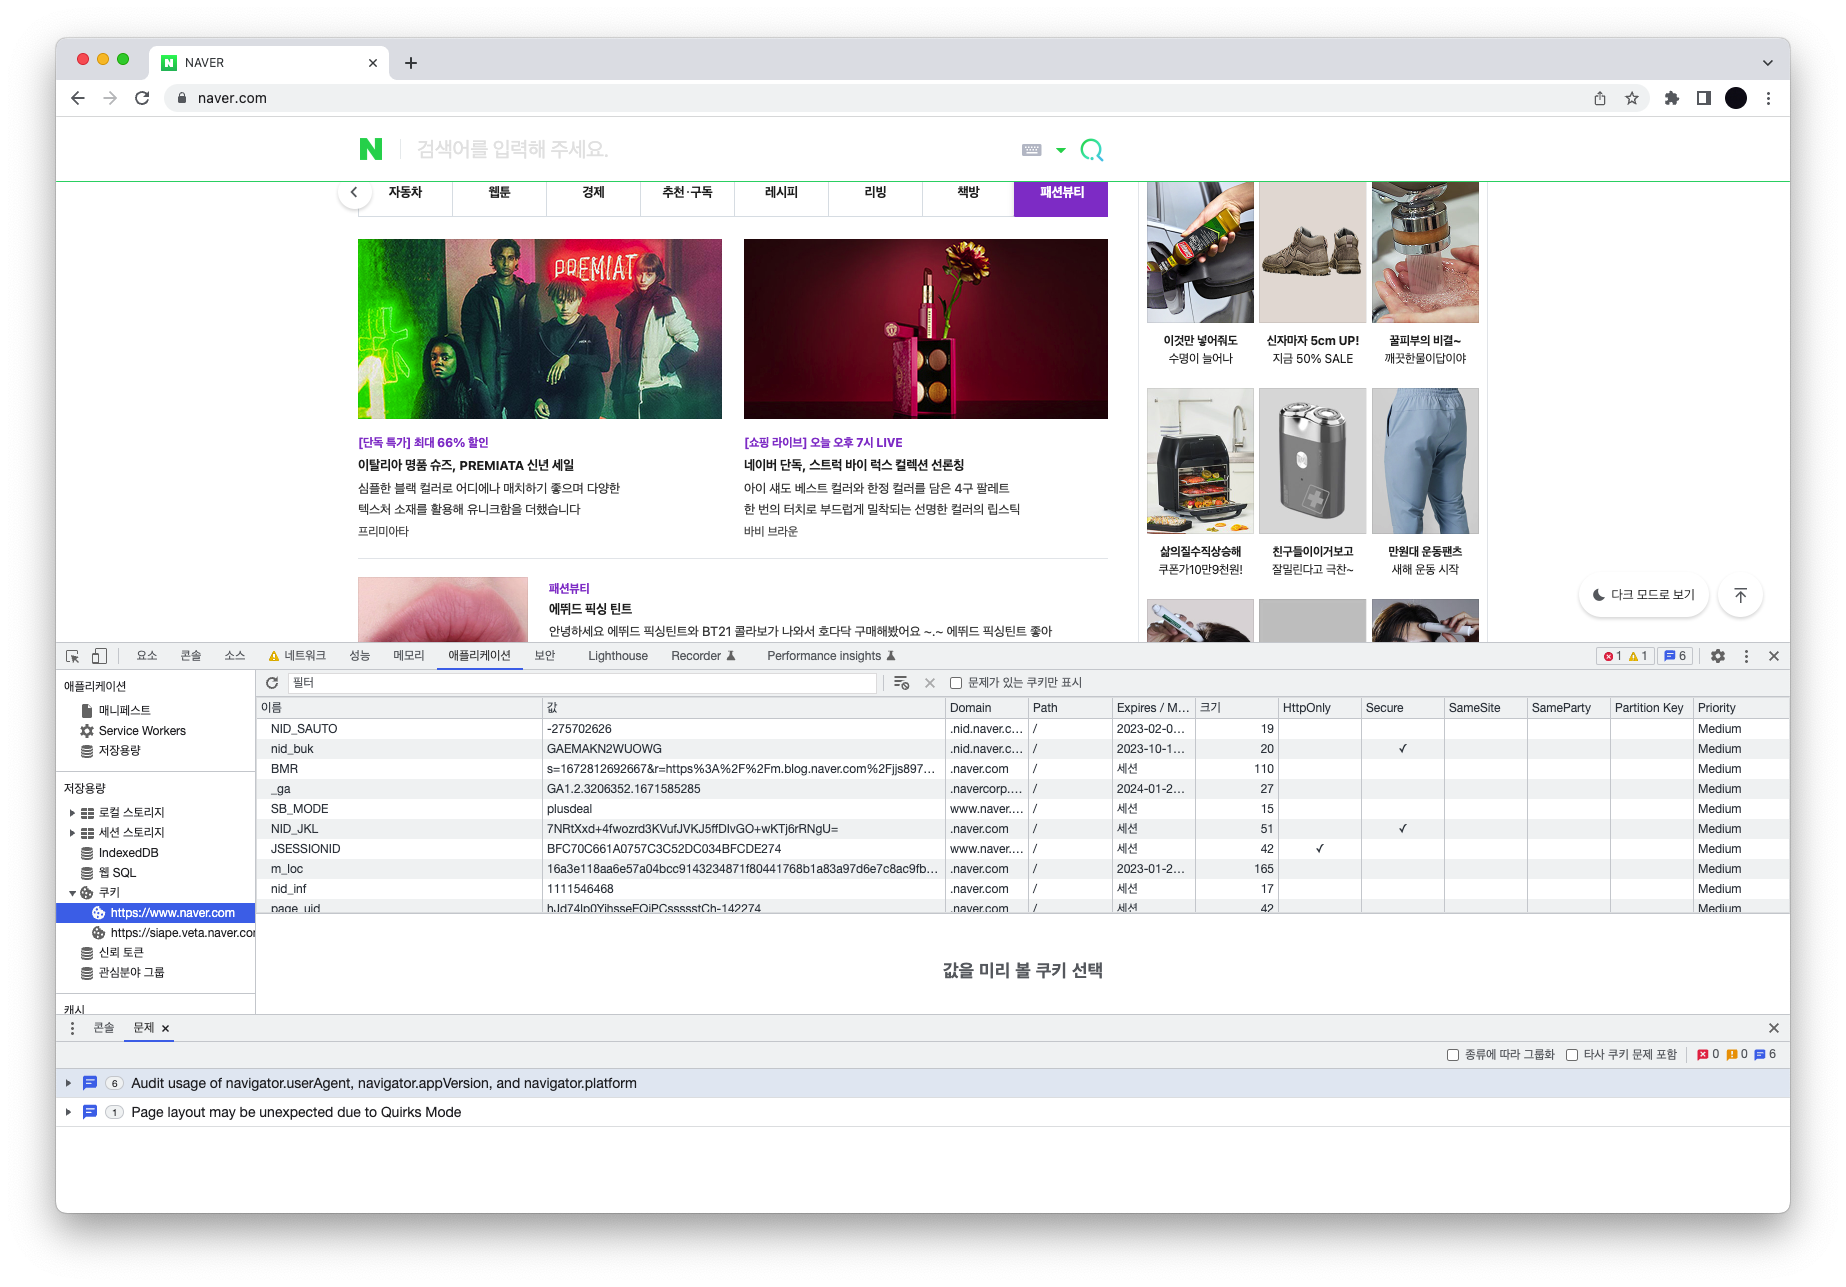This screenshot has height=1287, width=1846.
Task: Switch to the Console (콘솔) drawer tab
Action: (104, 1028)
